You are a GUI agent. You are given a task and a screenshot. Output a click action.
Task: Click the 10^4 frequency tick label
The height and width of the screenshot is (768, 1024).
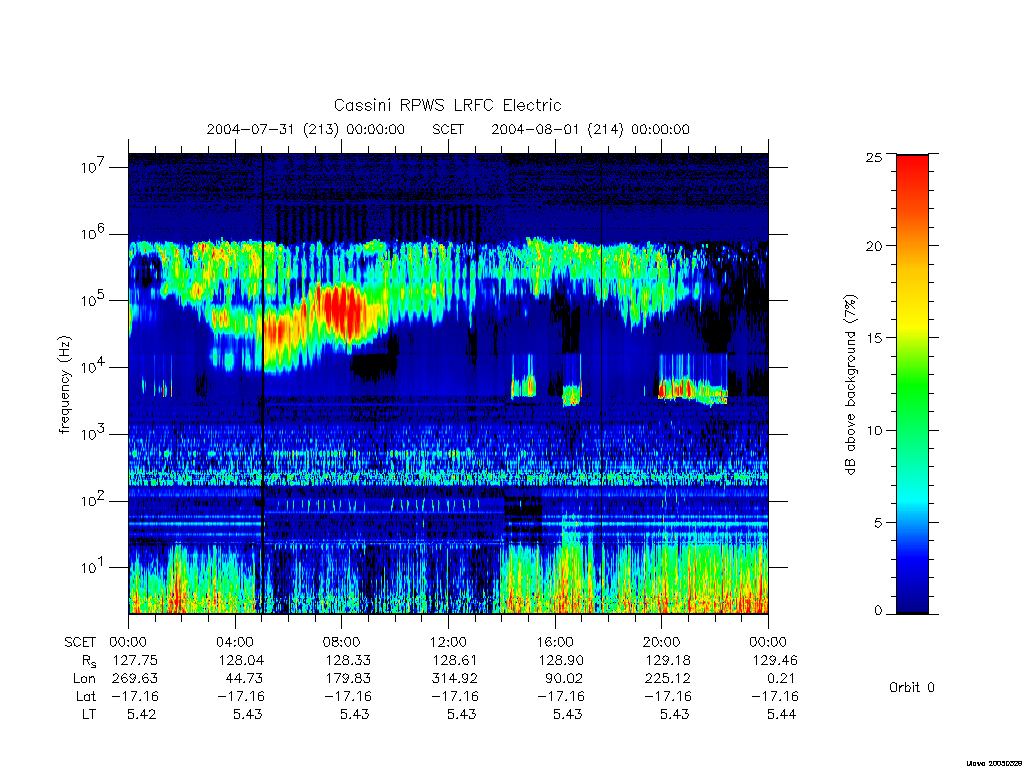(94, 367)
